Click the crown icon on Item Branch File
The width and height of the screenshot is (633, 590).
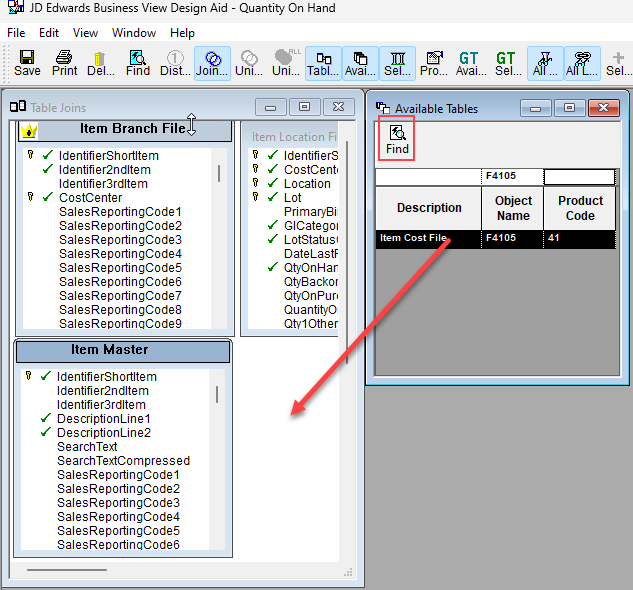(29, 130)
